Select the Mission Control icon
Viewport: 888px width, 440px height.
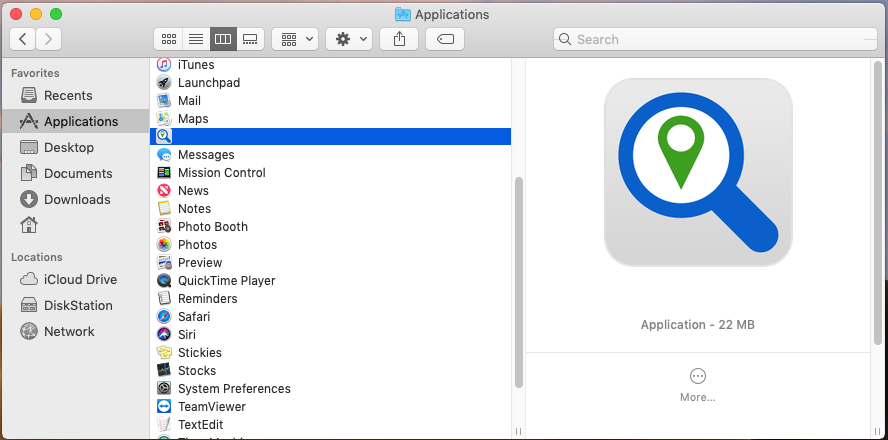click(x=164, y=173)
